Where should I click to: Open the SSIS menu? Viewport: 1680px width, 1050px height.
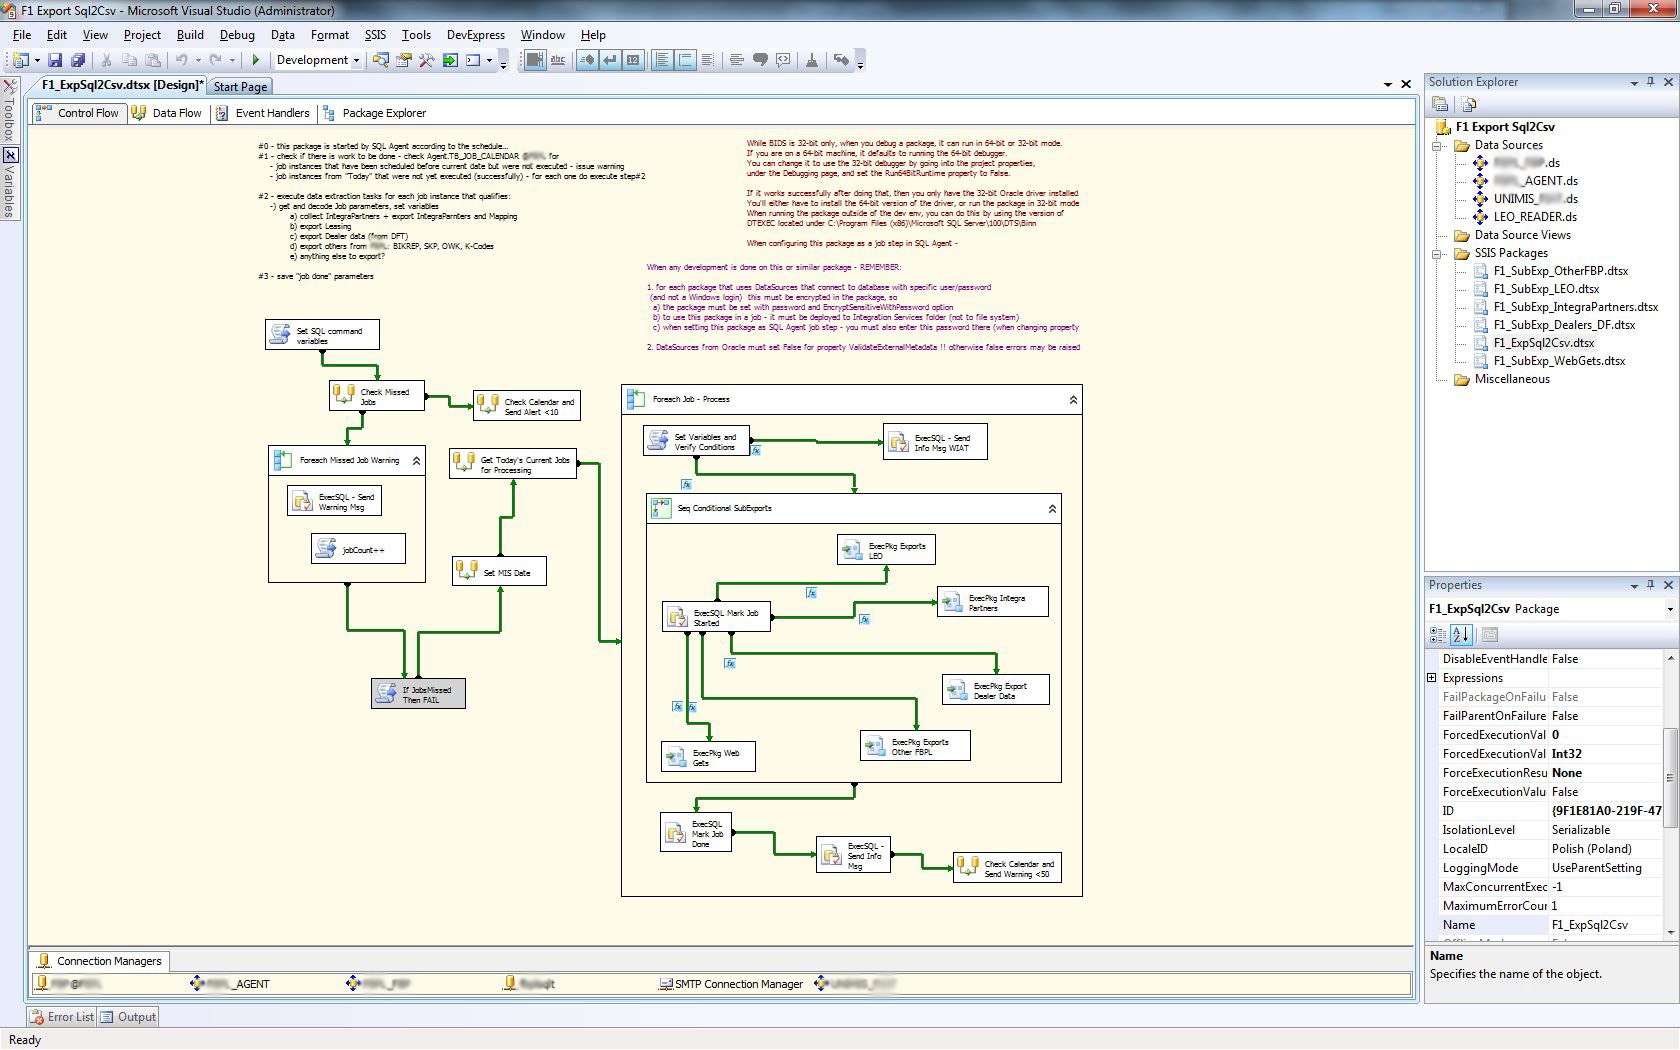375,35
